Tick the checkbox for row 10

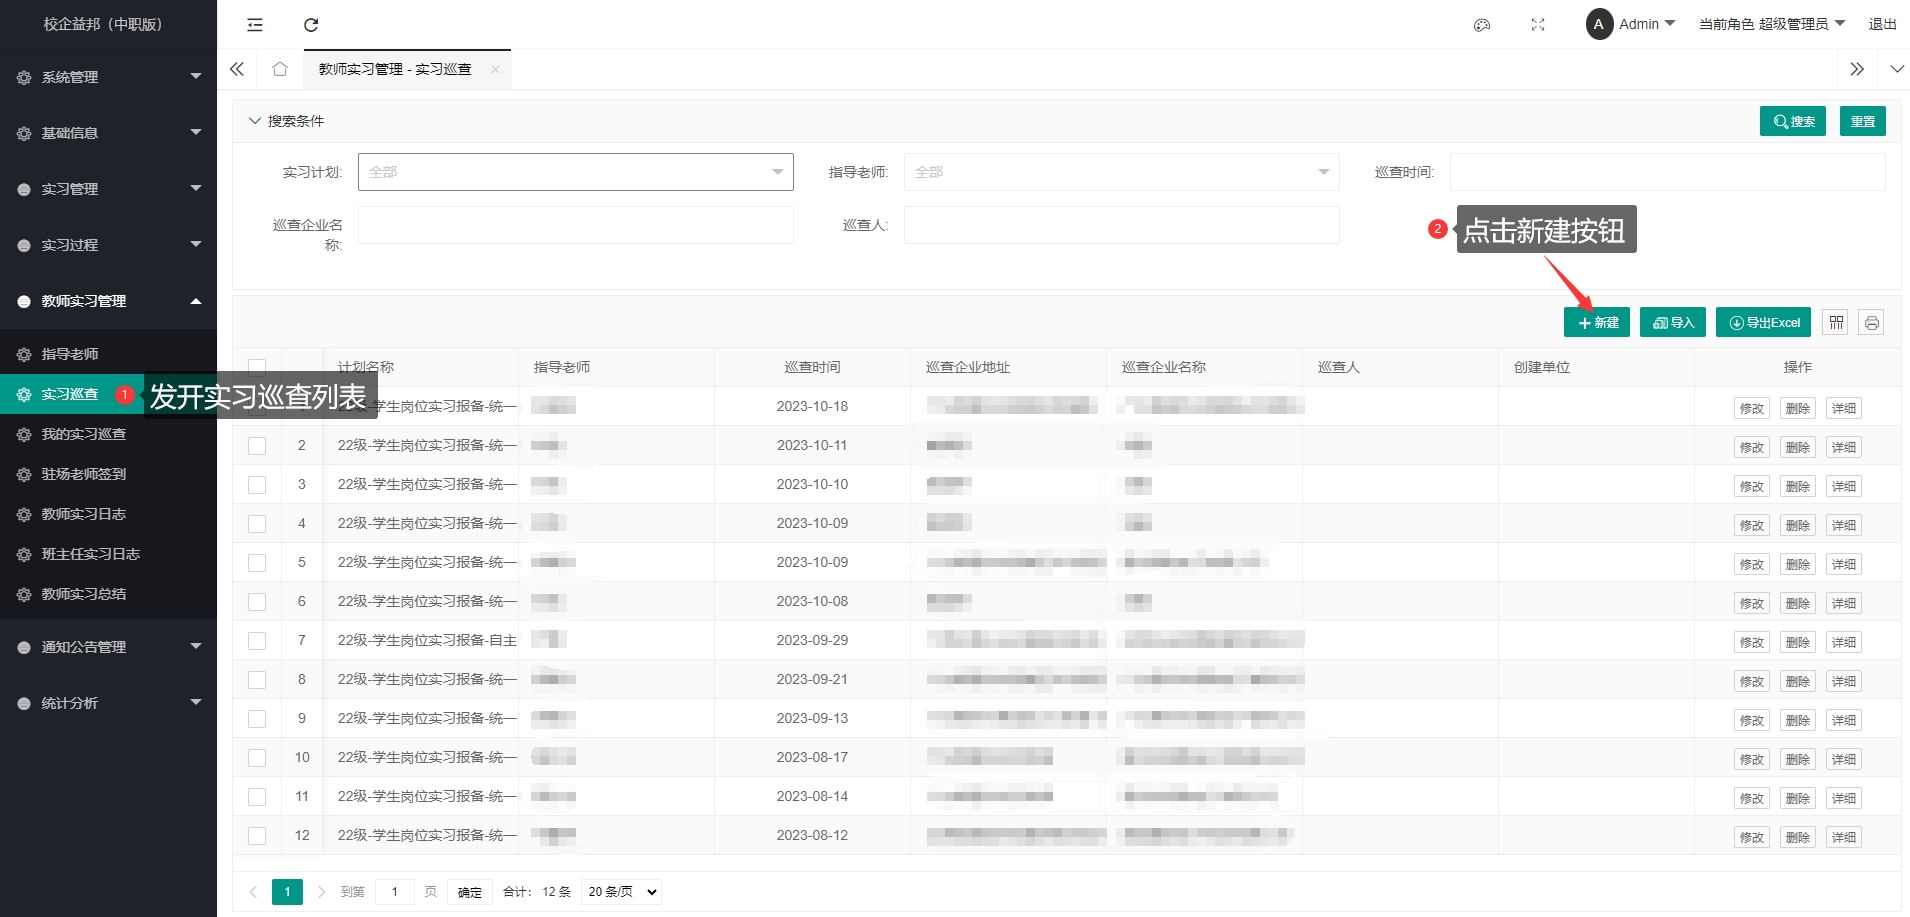[257, 758]
